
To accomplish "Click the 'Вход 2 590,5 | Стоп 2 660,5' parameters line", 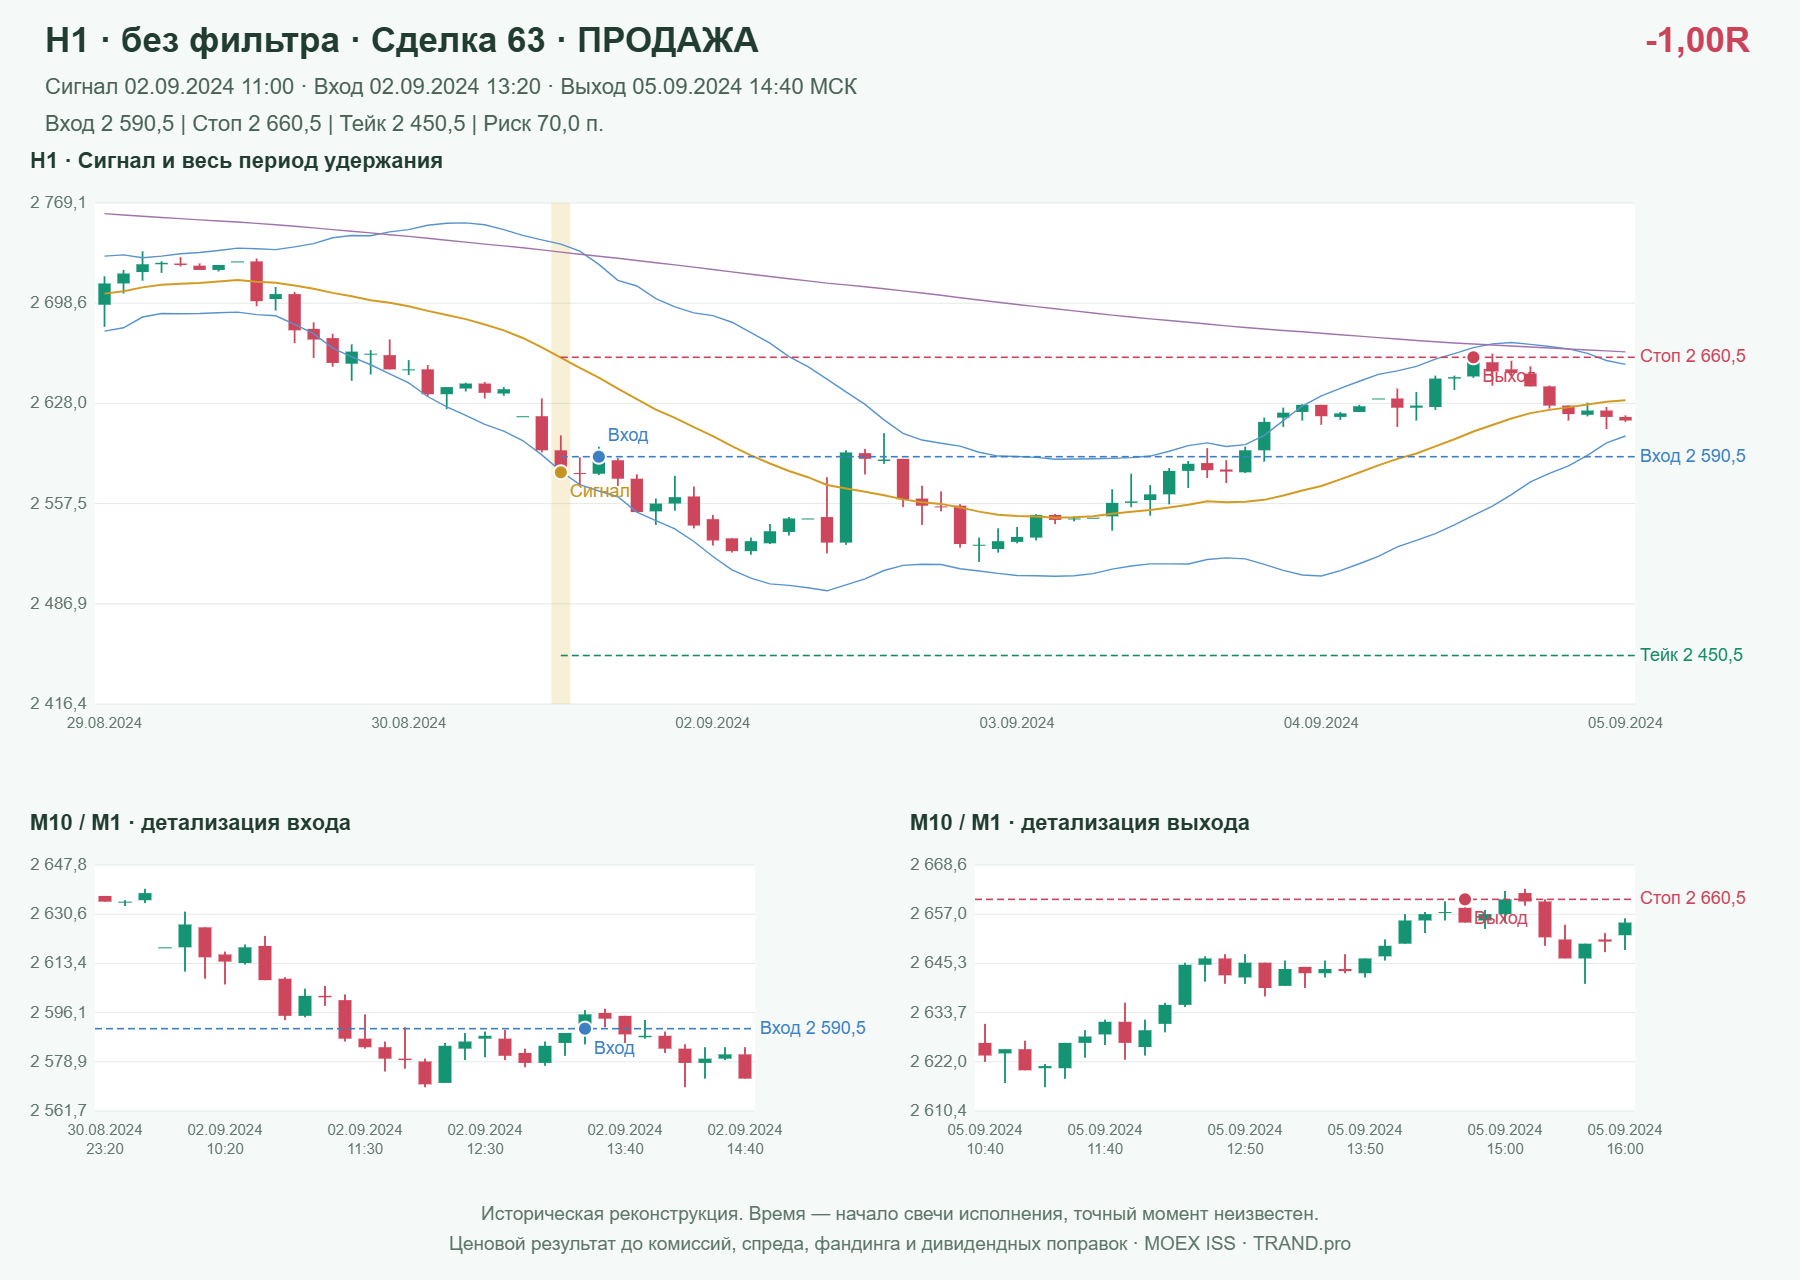I will pyautogui.click(x=324, y=124).
